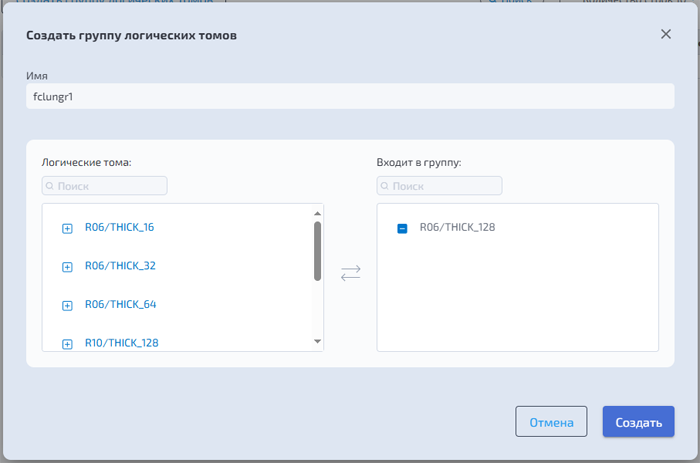The height and width of the screenshot is (463, 700).
Task: Close the create volume group dialog
Action: pyautogui.click(x=666, y=34)
